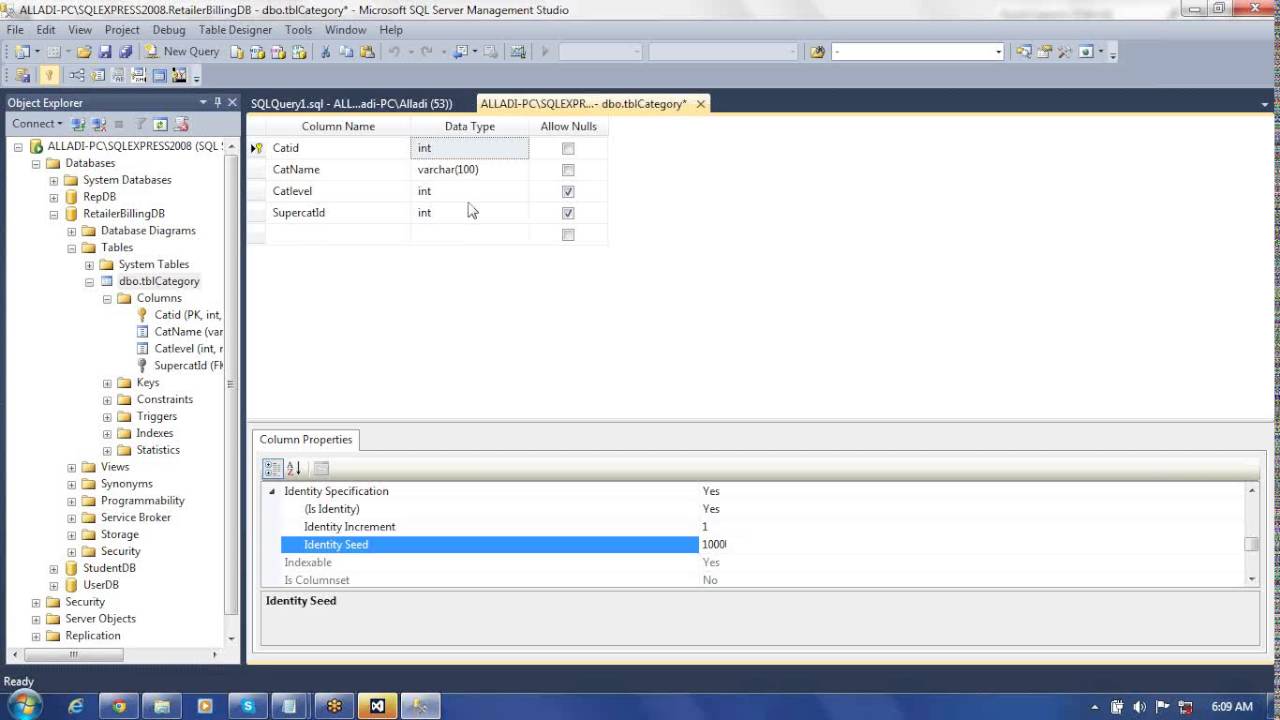The height and width of the screenshot is (720, 1280).
Task: Collapse the RetailerBillingDB node
Action: 54,214
